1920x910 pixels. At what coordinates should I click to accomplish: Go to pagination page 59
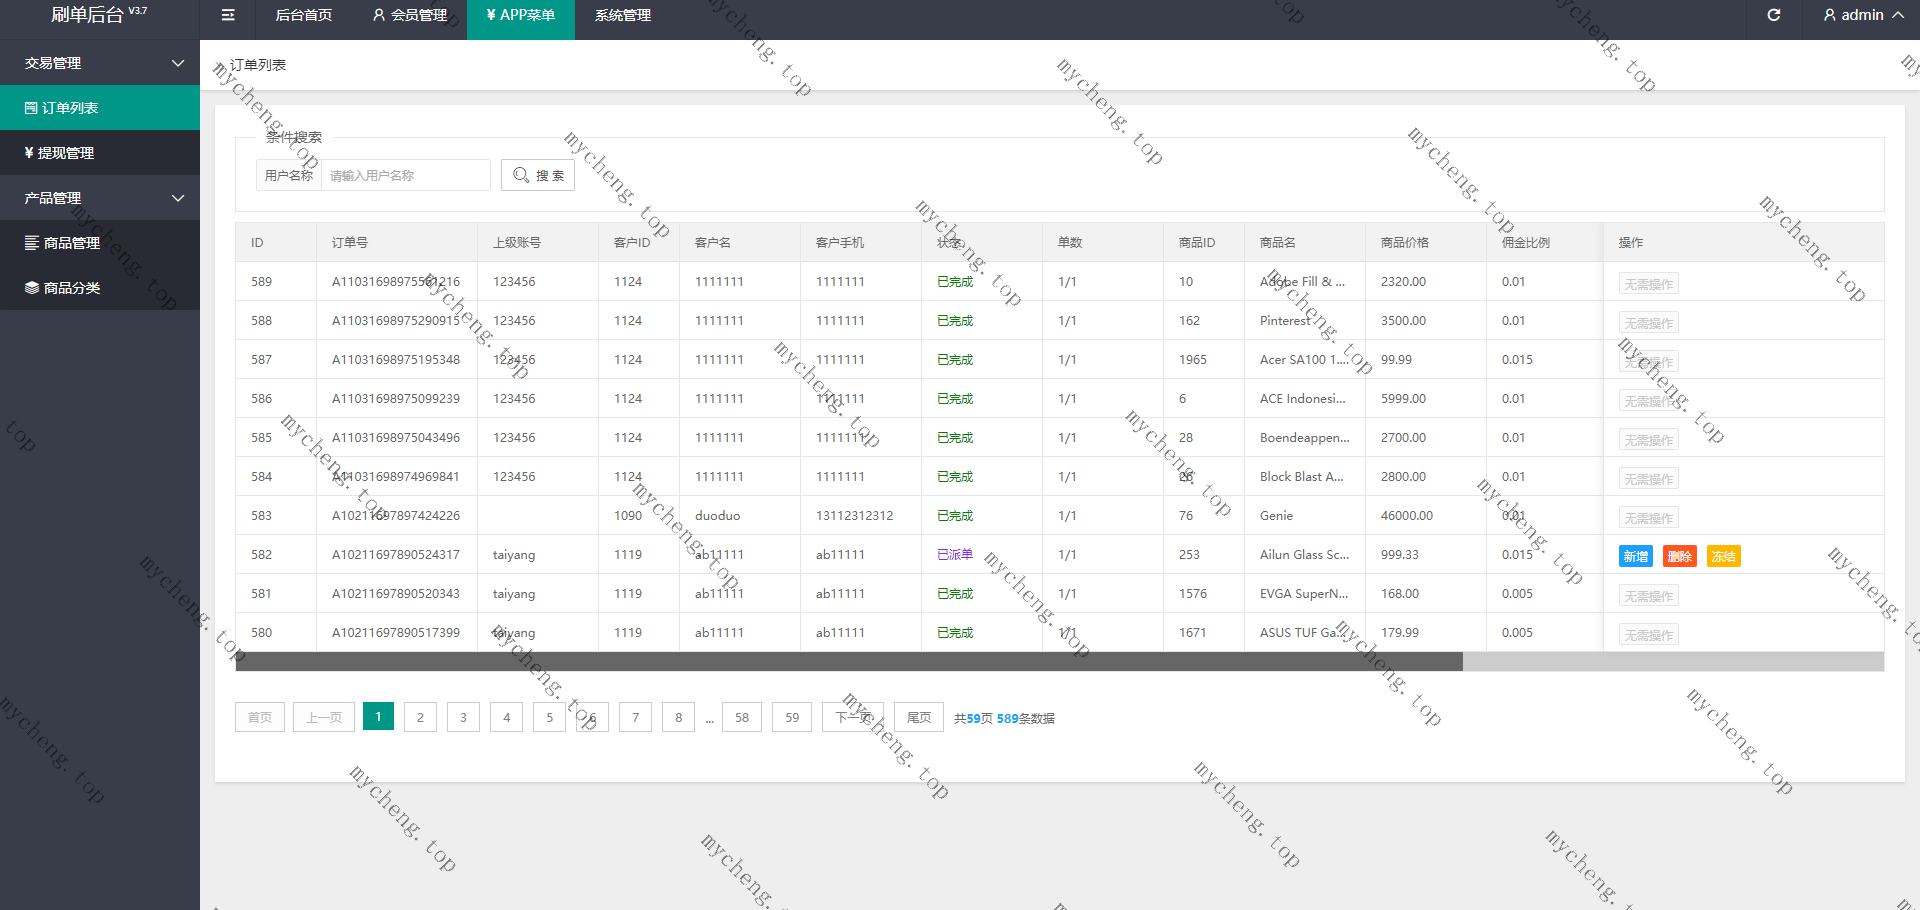pyautogui.click(x=792, y=717)
